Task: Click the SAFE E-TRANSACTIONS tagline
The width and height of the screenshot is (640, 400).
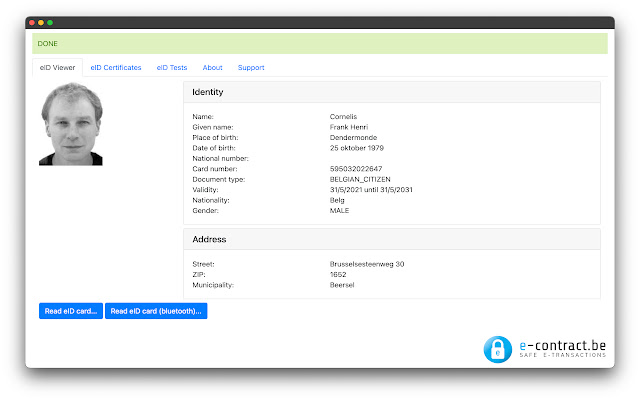Action: [x=562, y=355]
